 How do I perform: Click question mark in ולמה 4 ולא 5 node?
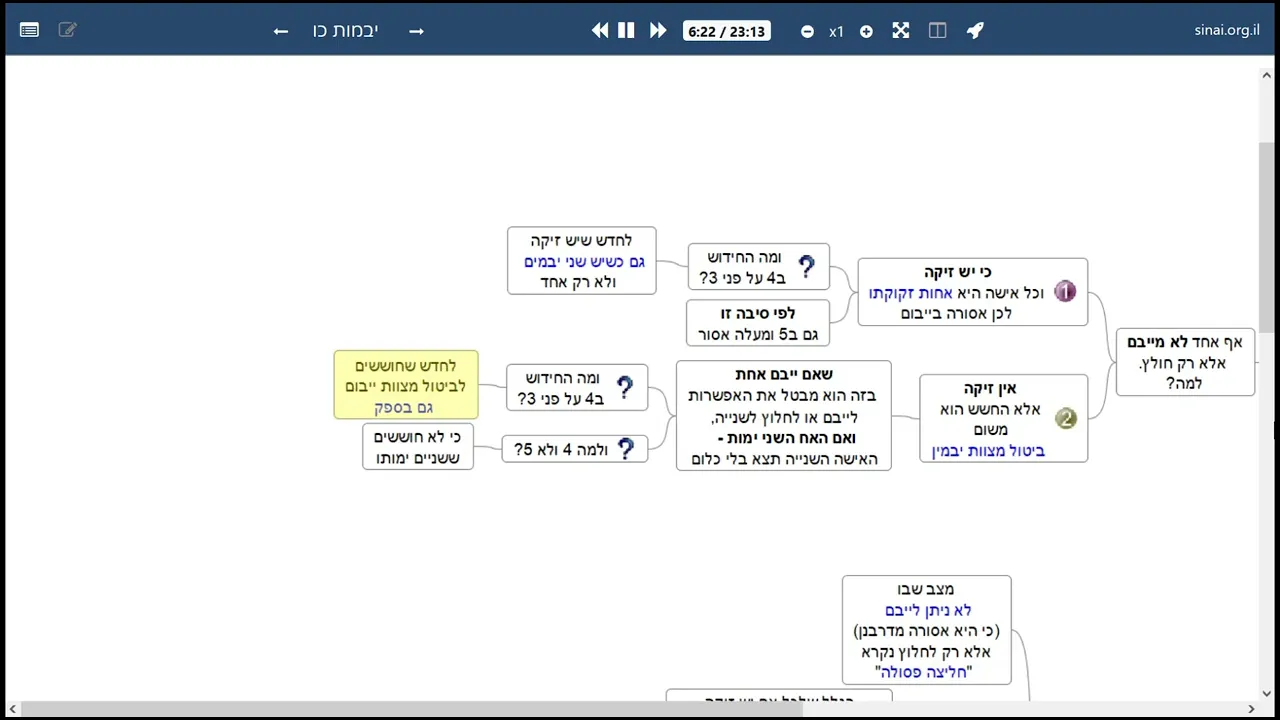(626, 449)
